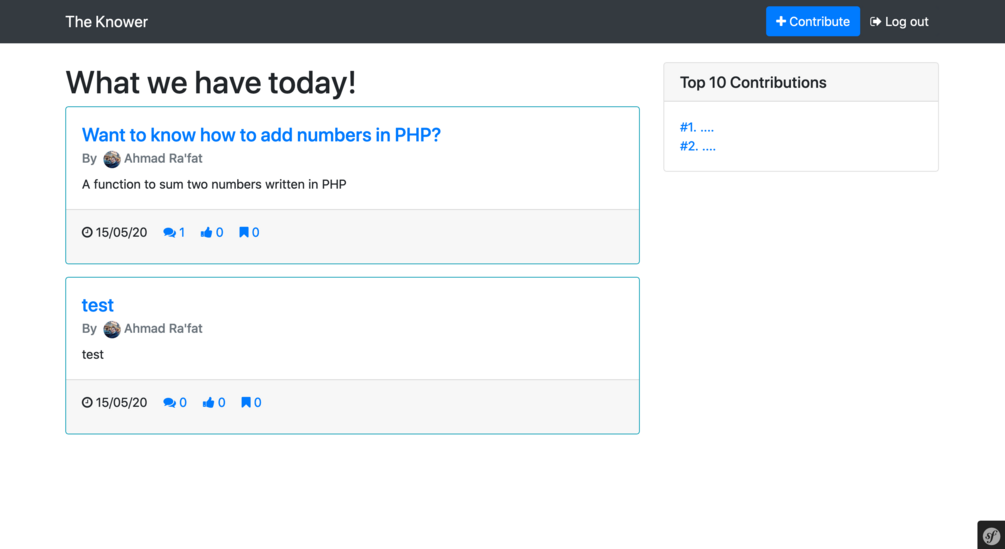Image resolution: width=1005 pixels, height=549 pixels.
Task: Click the clock icon on PHP post
Action: click(x=87, y=233)
